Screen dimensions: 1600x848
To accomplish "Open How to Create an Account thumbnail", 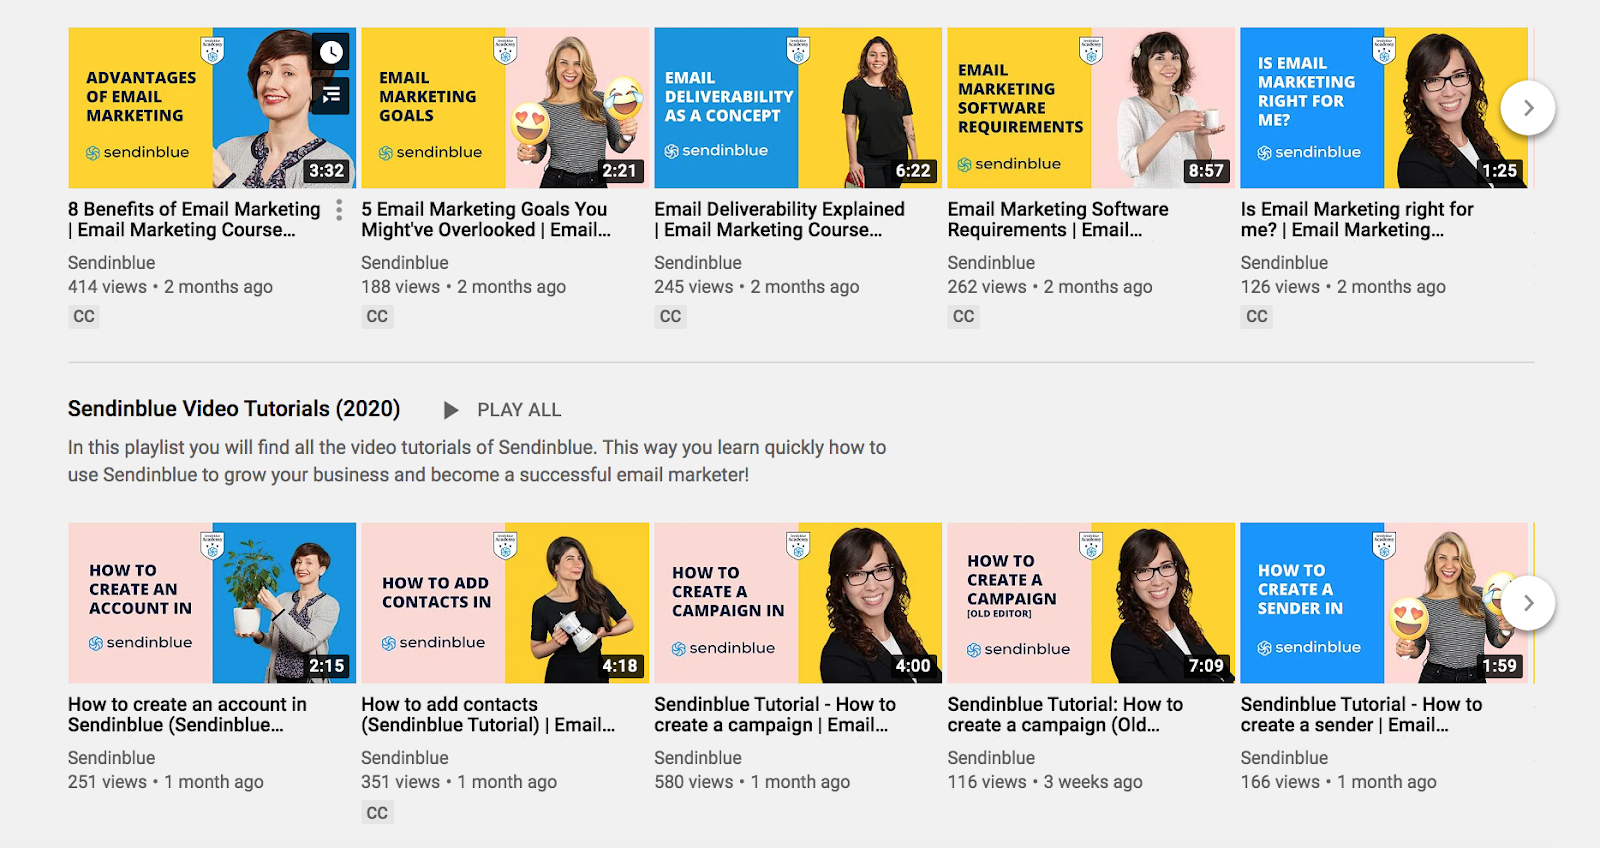I will (x=212, y=603).
